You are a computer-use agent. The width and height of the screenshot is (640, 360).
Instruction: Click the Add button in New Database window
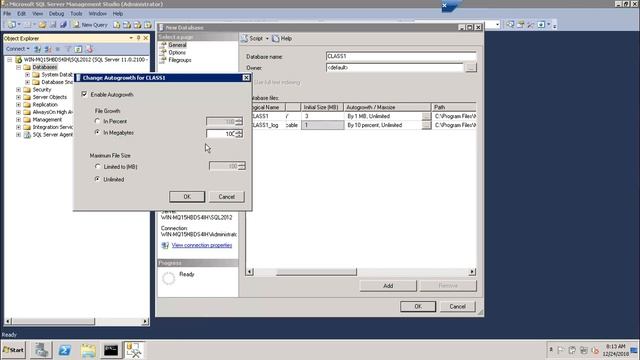pyautogui.click(x=388, y=286)
